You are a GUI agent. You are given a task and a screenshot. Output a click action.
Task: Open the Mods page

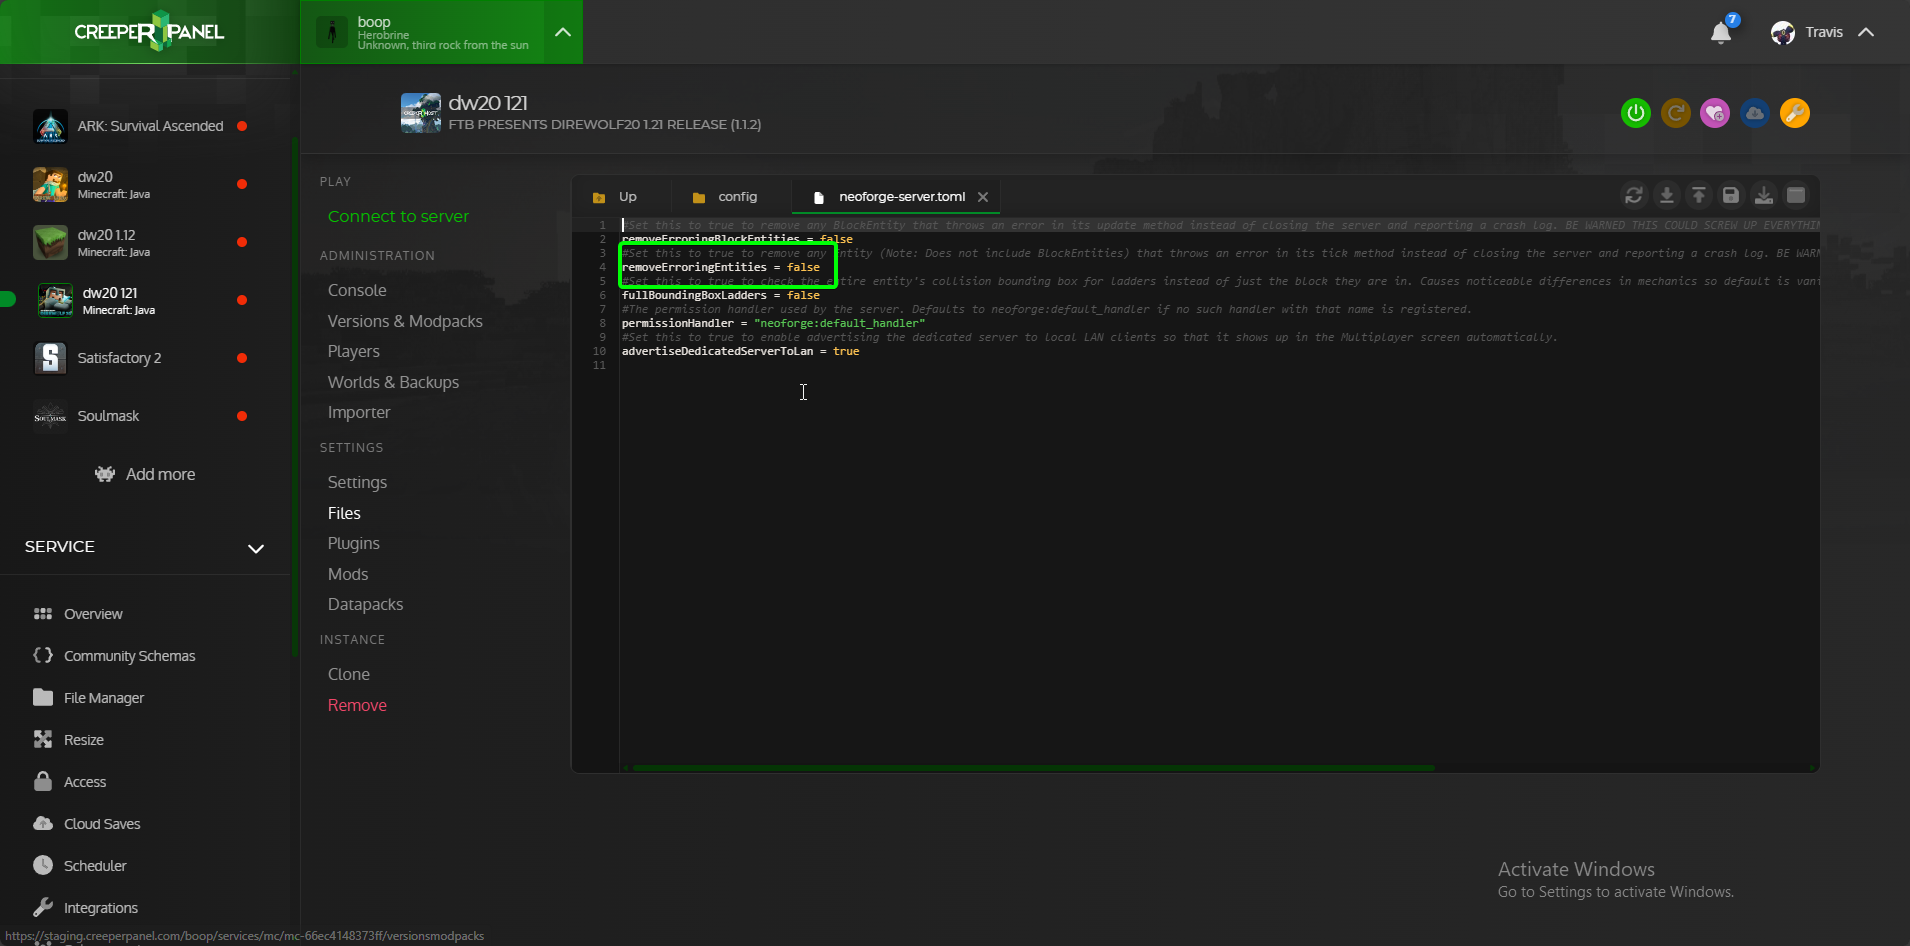[348, 574]
